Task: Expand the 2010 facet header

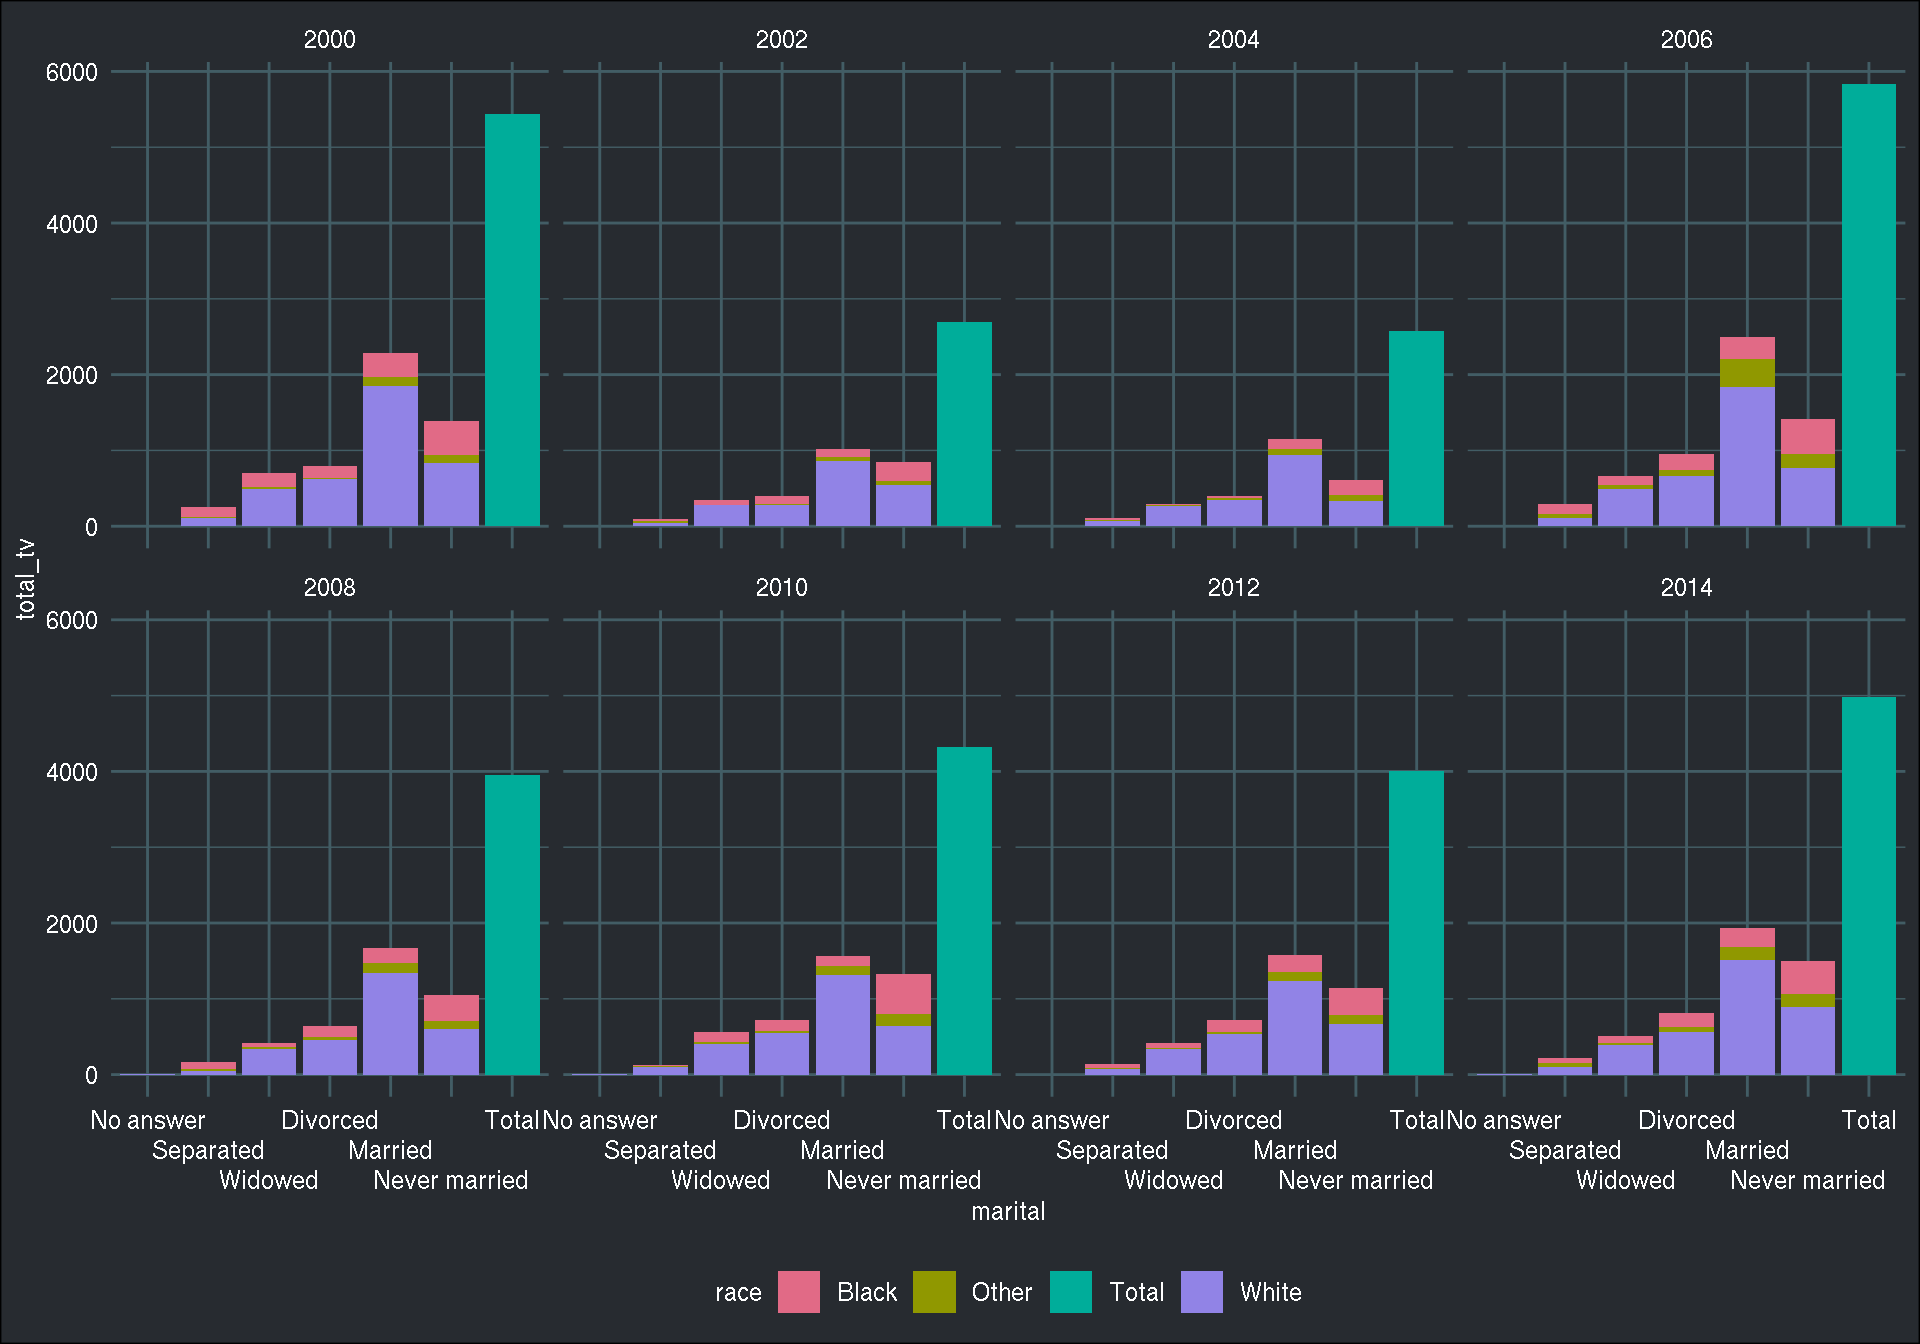Action: point(782,588)
